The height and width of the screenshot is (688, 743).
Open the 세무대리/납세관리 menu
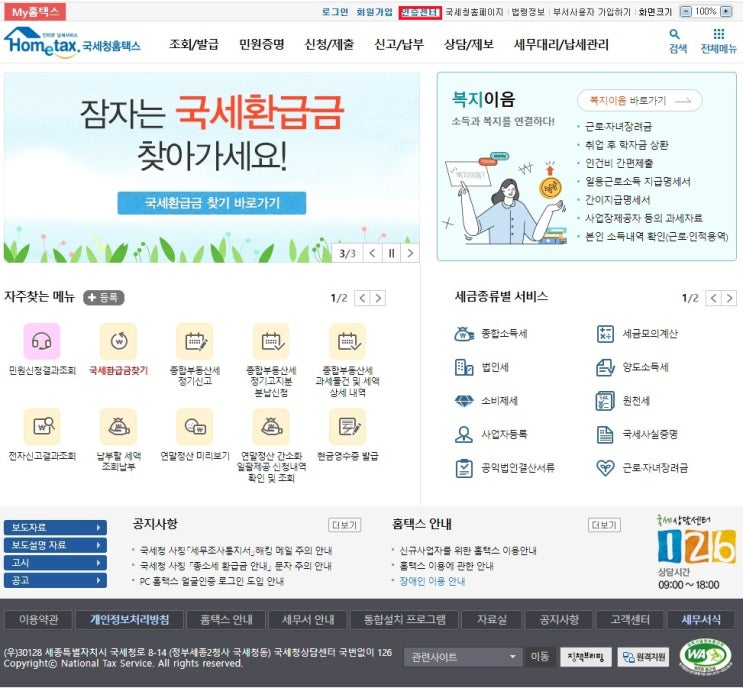(x=561, y=45)
